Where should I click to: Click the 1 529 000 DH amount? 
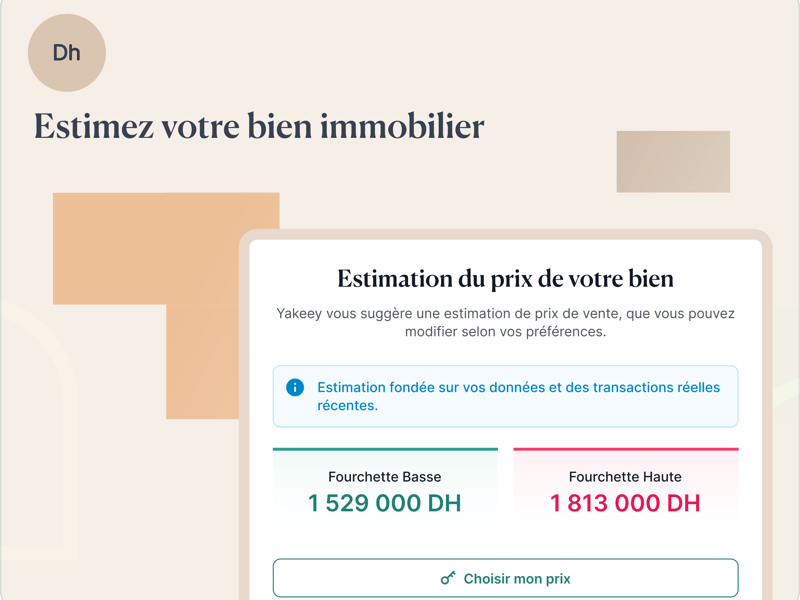(385, 503)
